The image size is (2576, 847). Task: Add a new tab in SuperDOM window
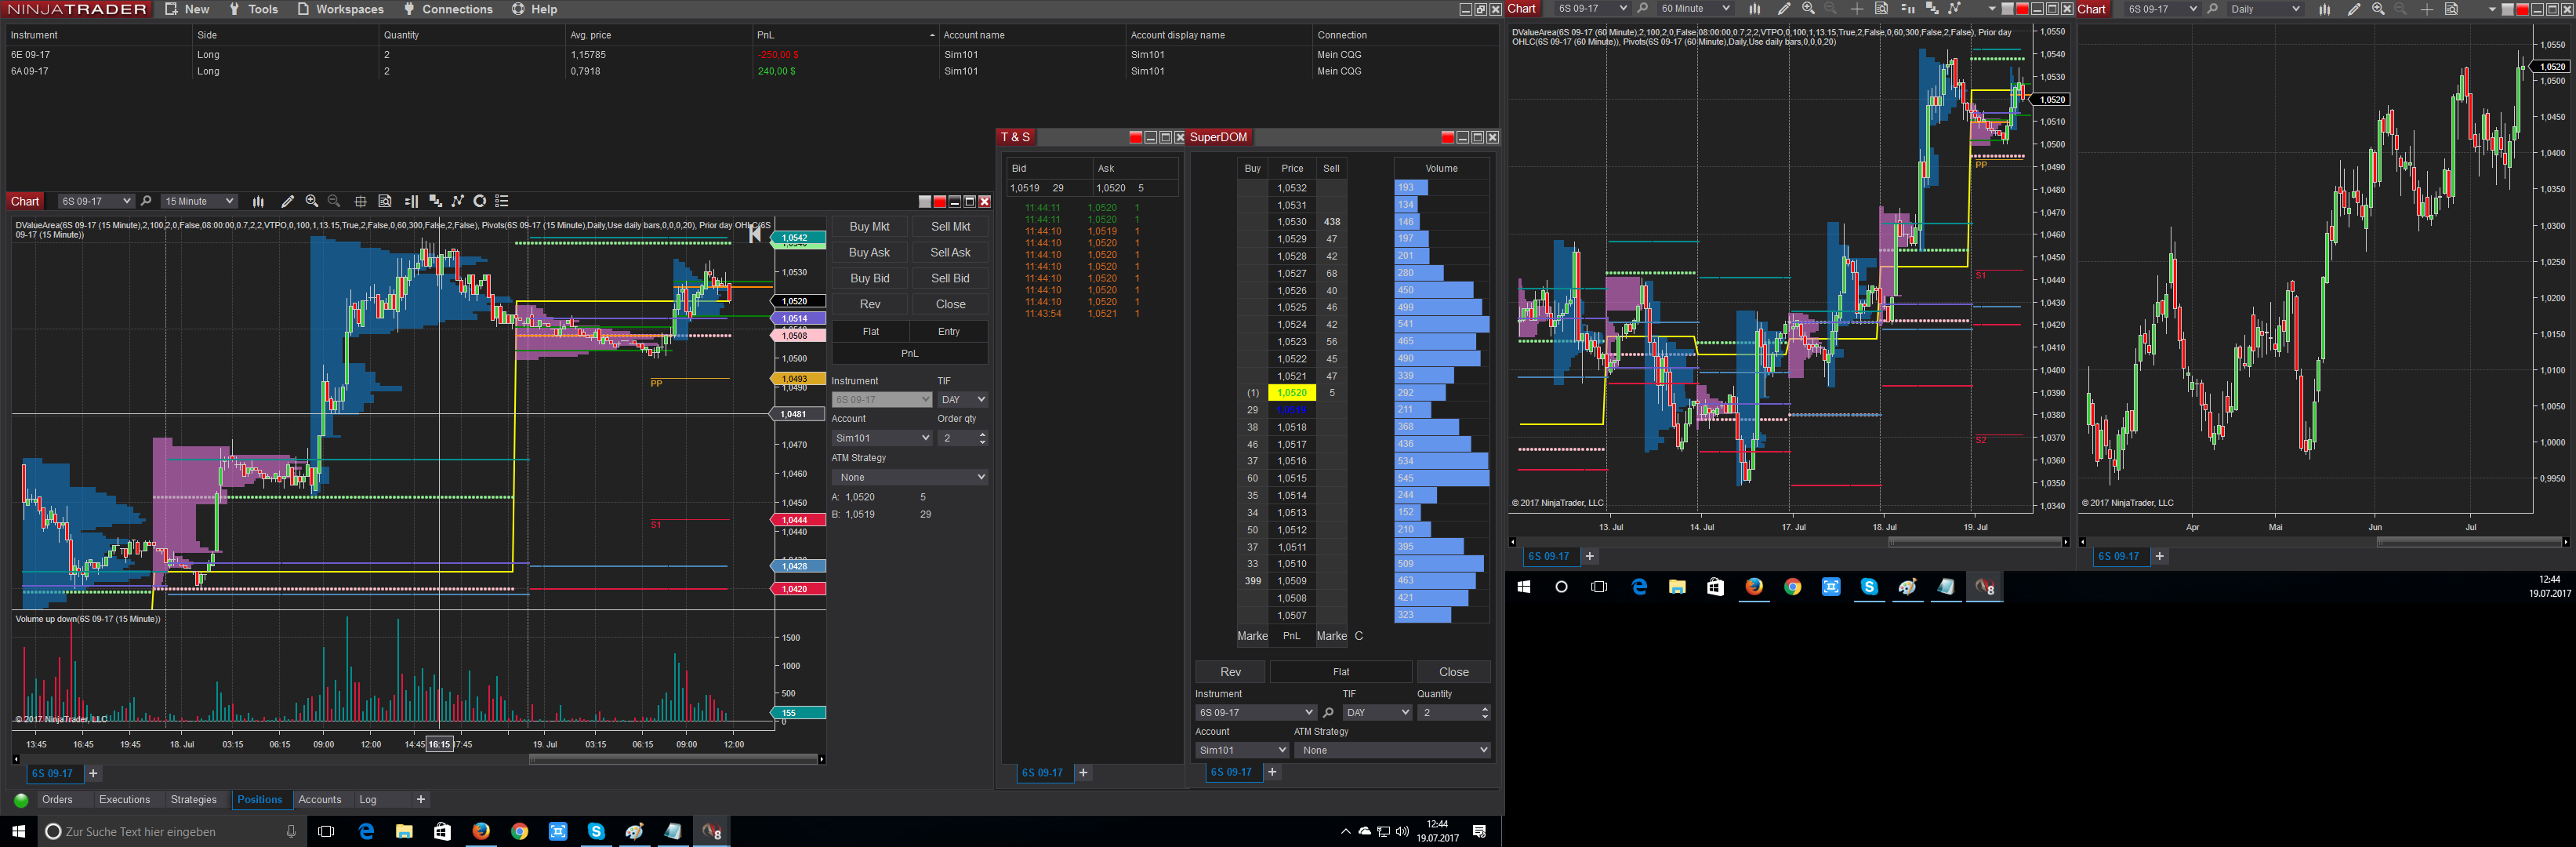(x=1272, y=772)
